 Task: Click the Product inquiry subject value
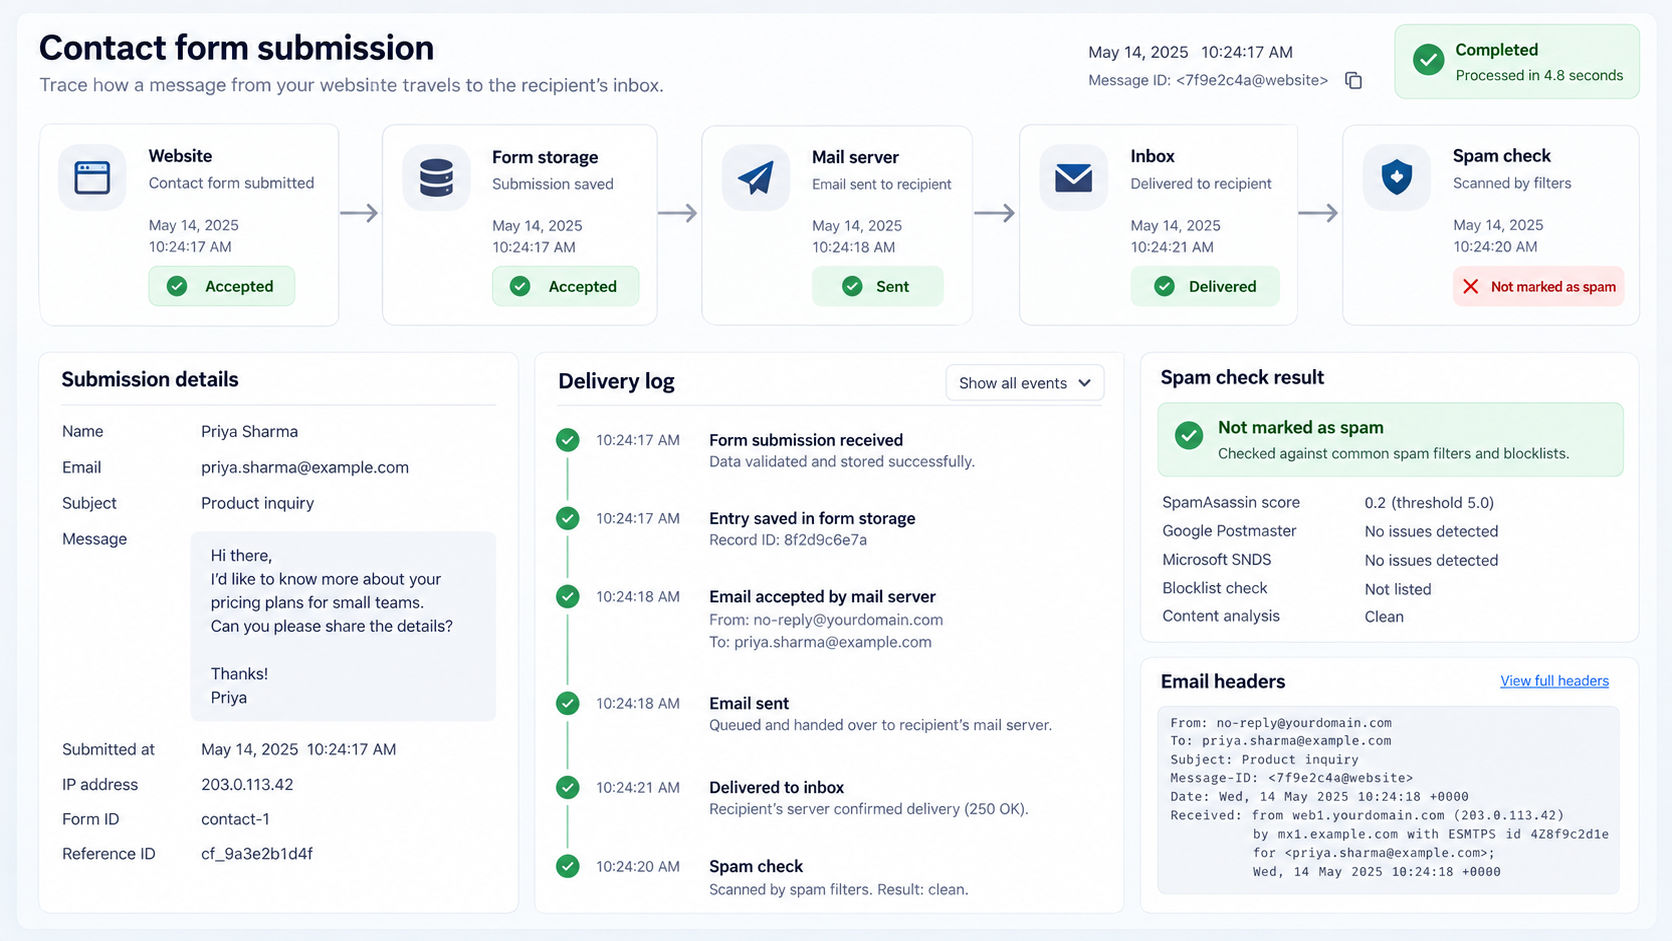click(x=257, y=503)
